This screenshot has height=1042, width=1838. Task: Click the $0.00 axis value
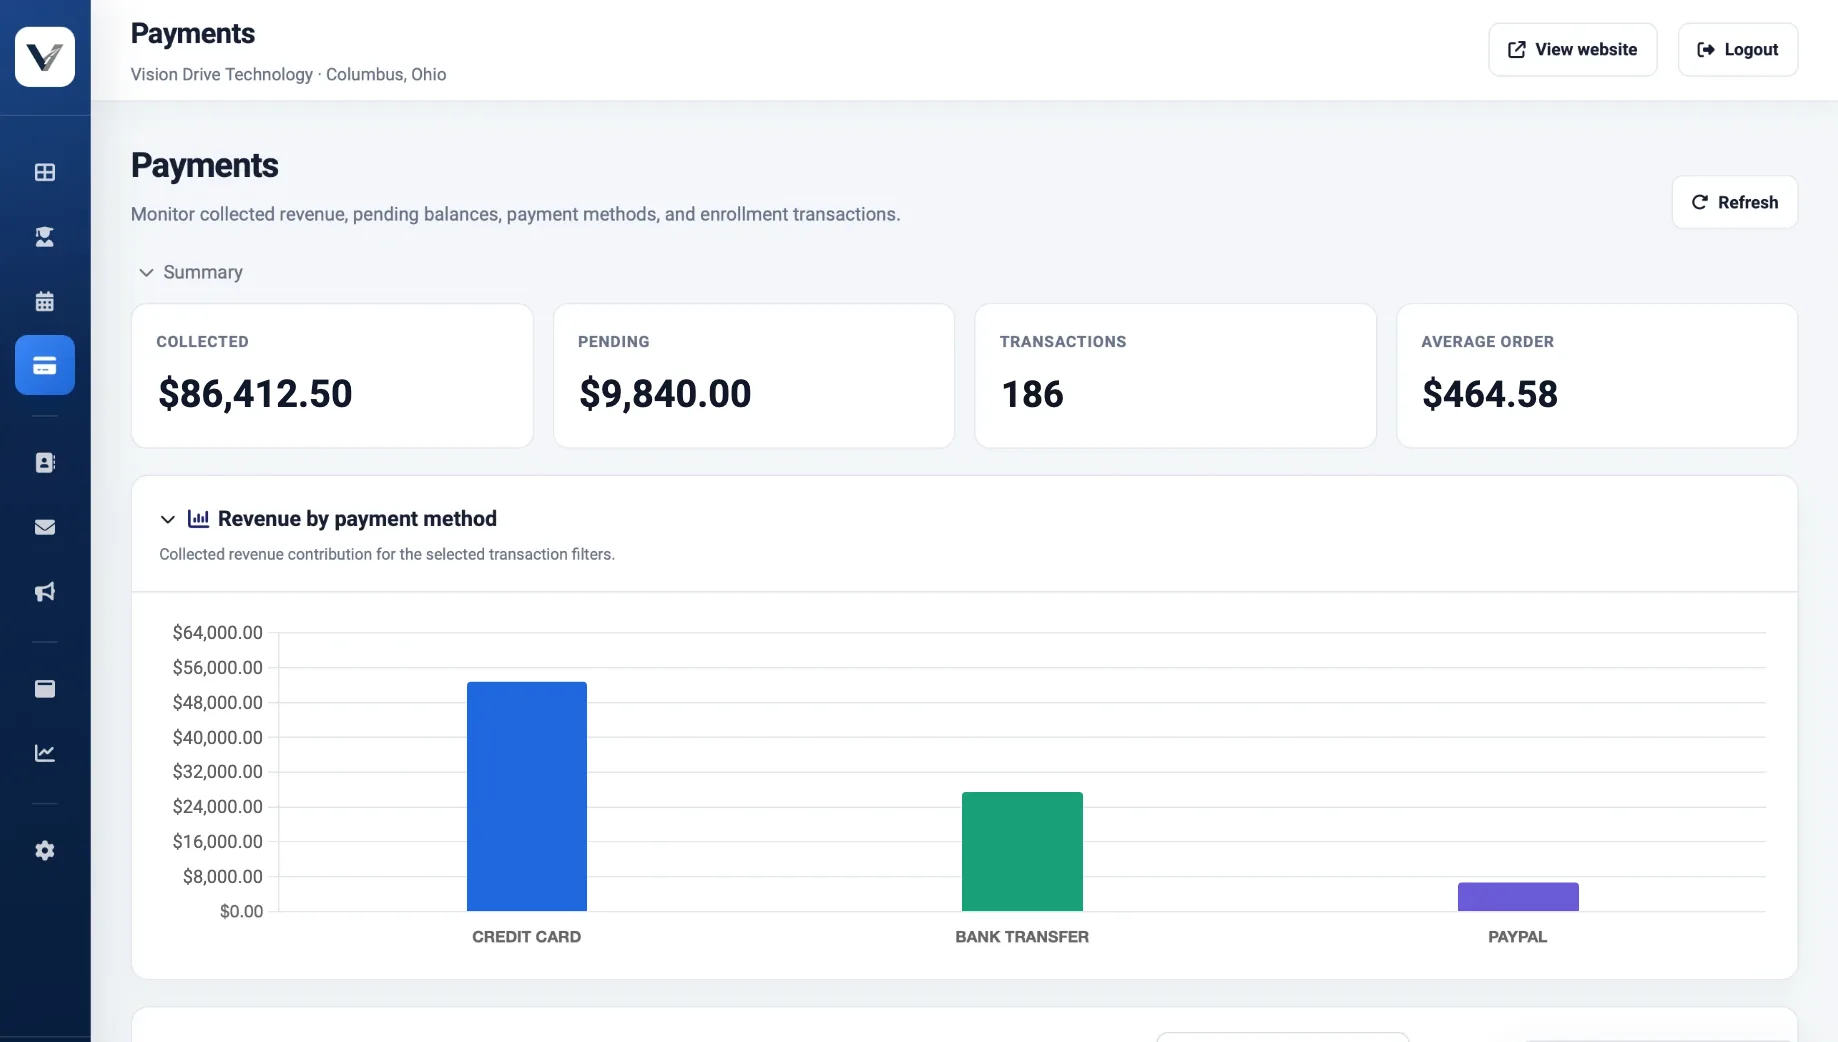[242, 911]
